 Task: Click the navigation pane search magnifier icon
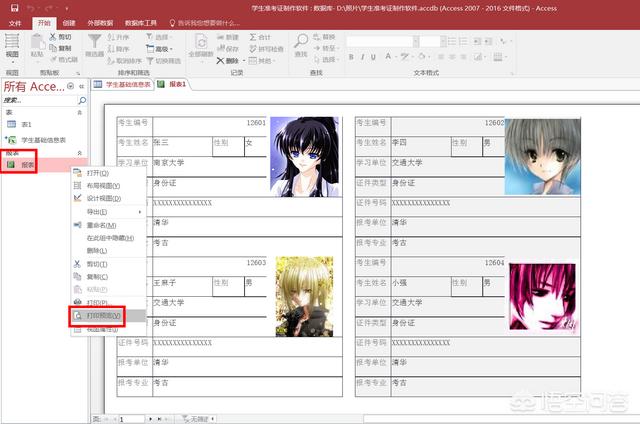coord(82,100)
